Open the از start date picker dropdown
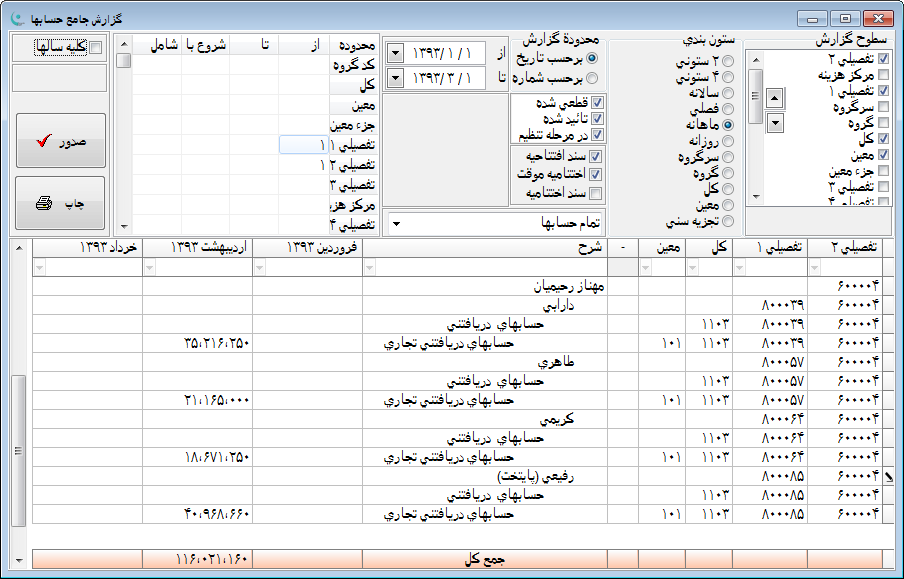This screenshot has height=579, width=904. (396, 52)
